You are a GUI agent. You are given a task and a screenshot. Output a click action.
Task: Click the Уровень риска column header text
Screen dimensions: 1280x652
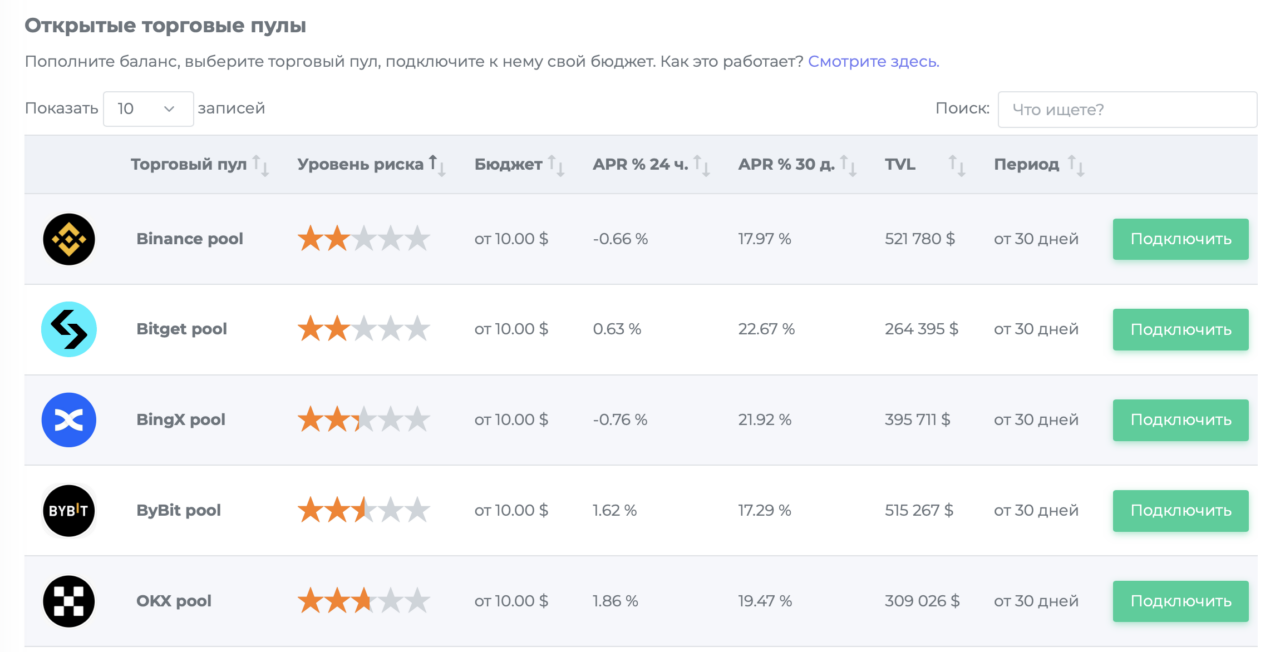pos(360,165)
